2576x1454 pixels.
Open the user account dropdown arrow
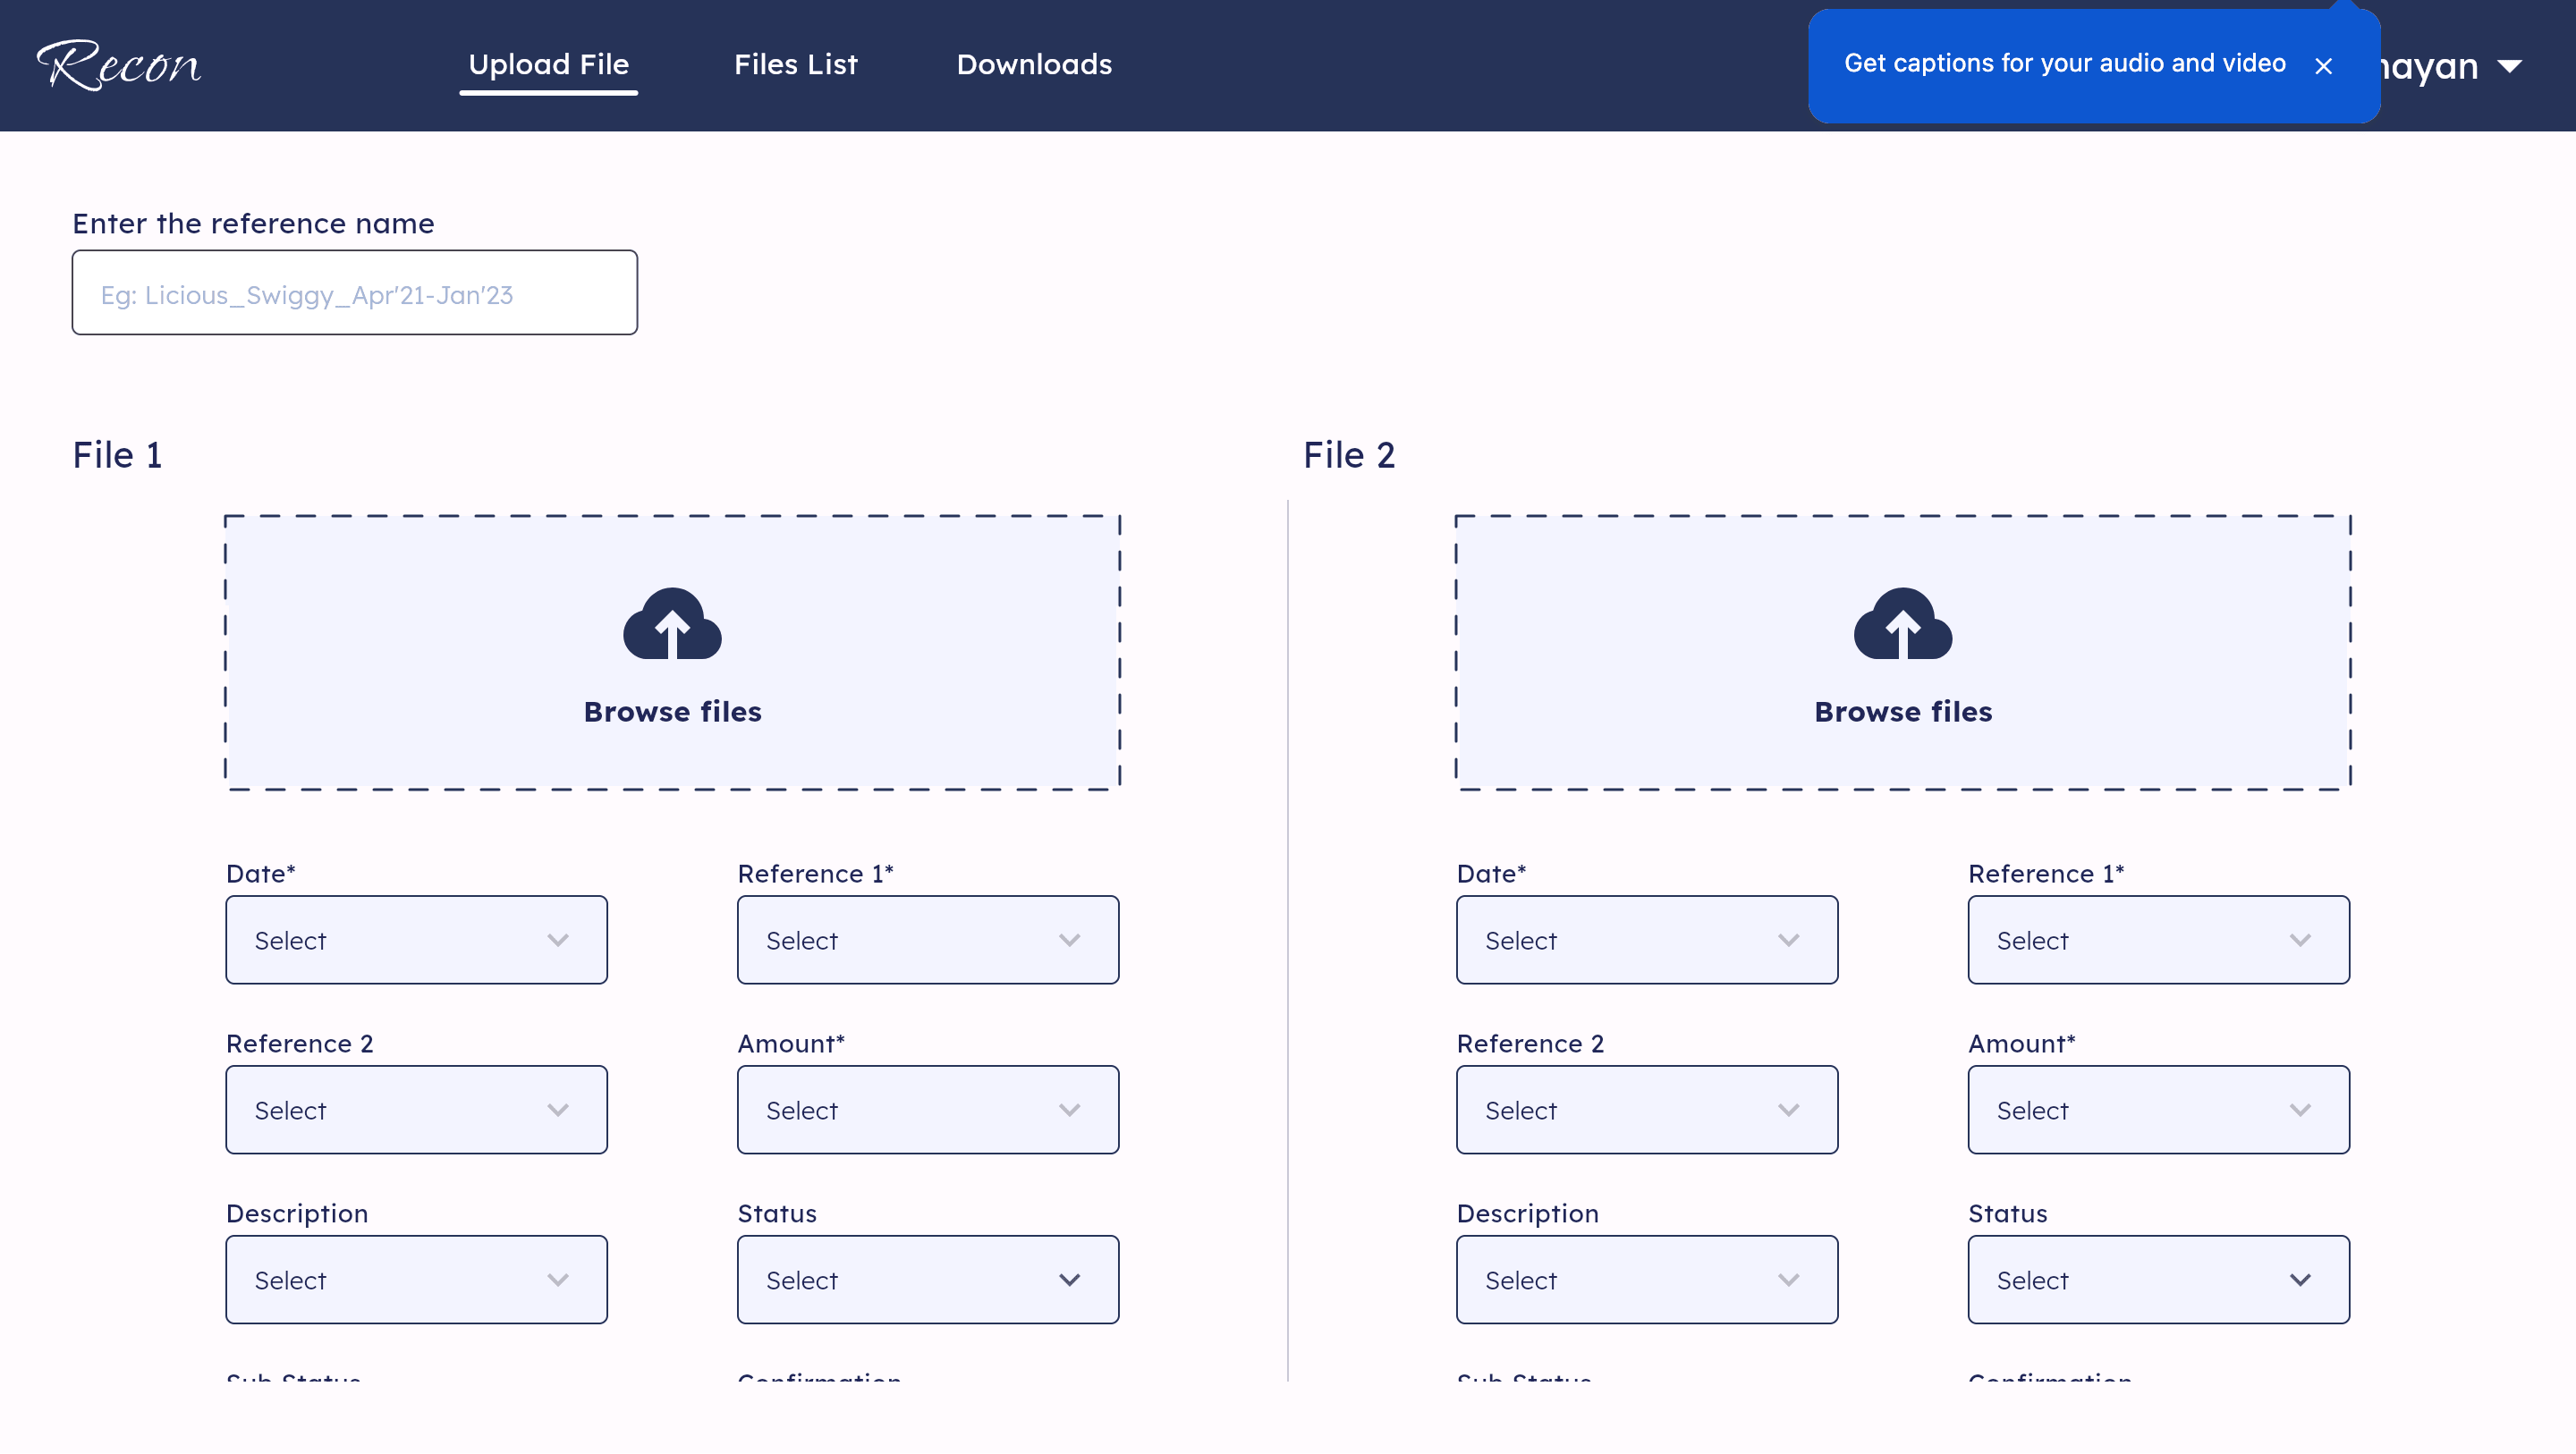(x=2509, y=67)
